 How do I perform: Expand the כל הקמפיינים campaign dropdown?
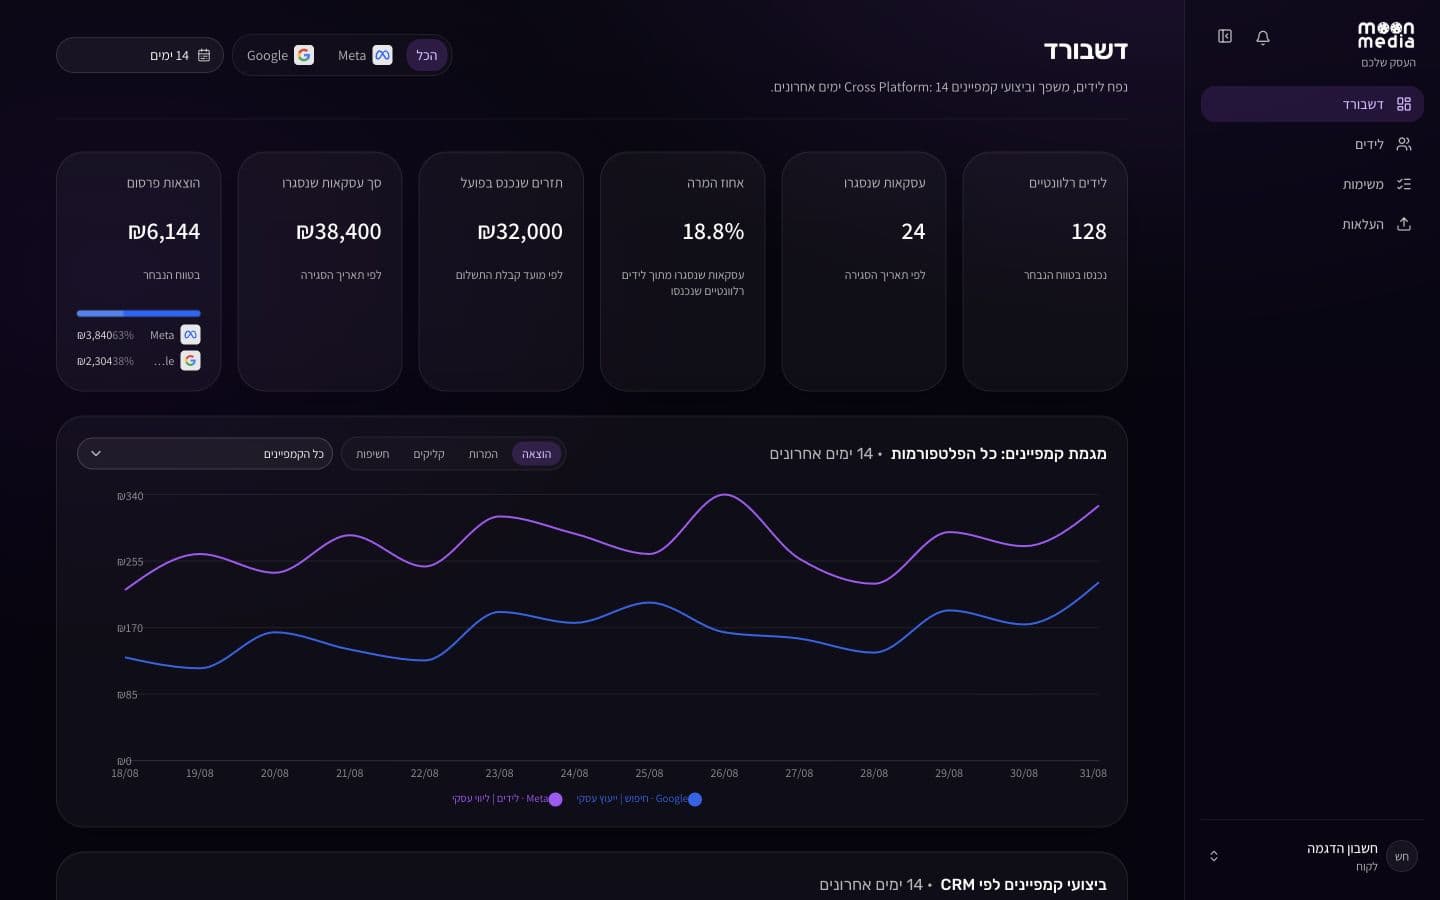[x=205, y=453]
